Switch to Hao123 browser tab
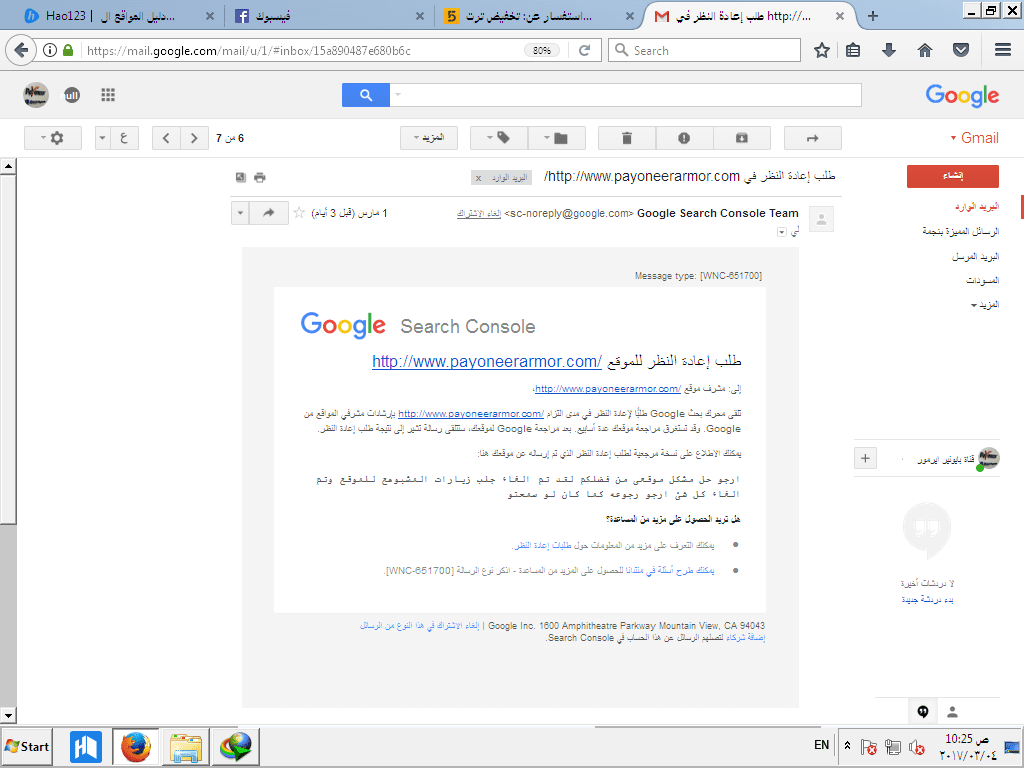Screen dimensions: 1032x768 pyautogui.click(x=118, y=16)
